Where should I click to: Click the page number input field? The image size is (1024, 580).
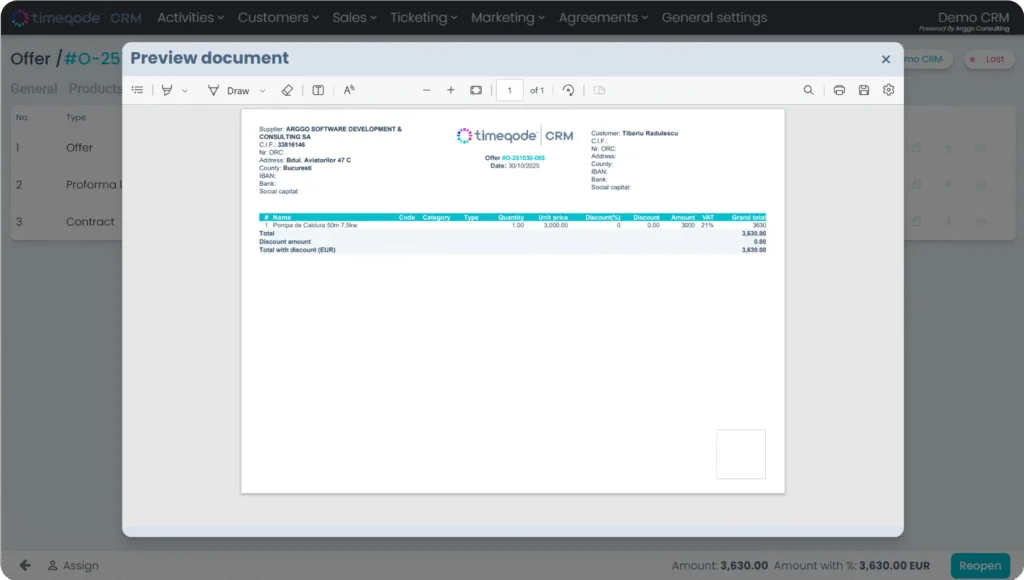click(x=510, y=90)
